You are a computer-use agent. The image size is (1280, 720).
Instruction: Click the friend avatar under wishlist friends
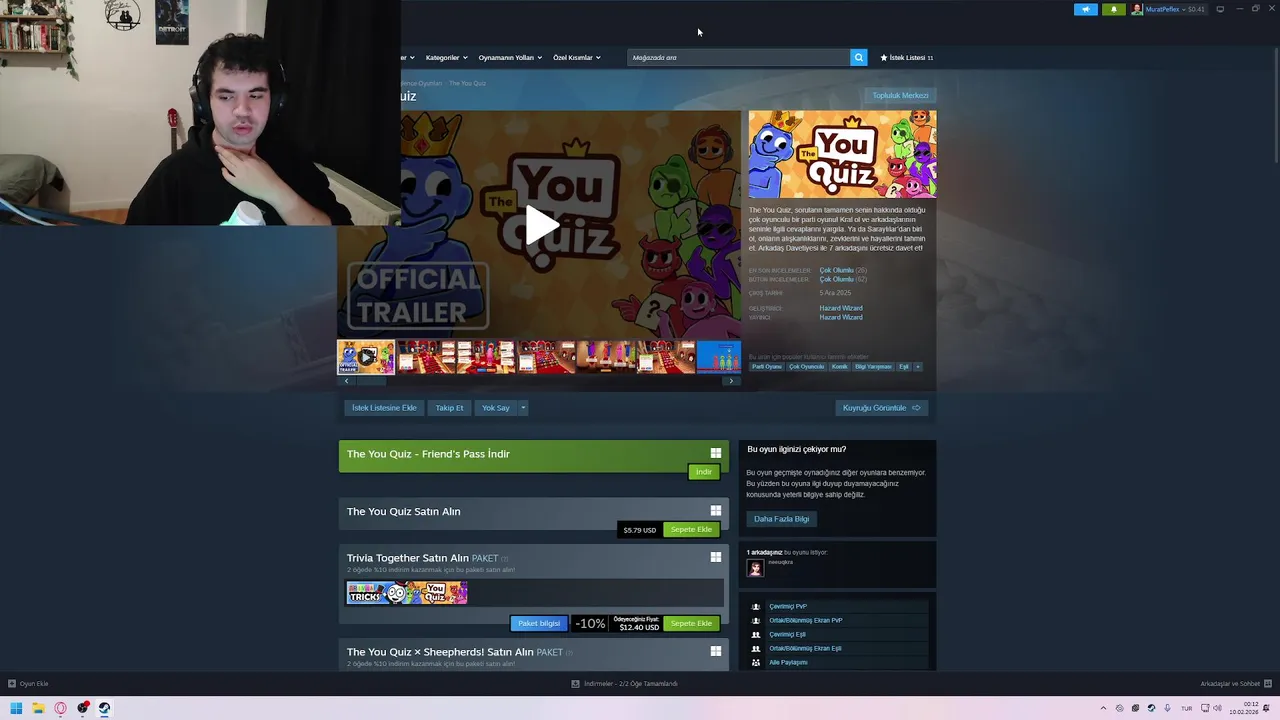click(755, 568)
